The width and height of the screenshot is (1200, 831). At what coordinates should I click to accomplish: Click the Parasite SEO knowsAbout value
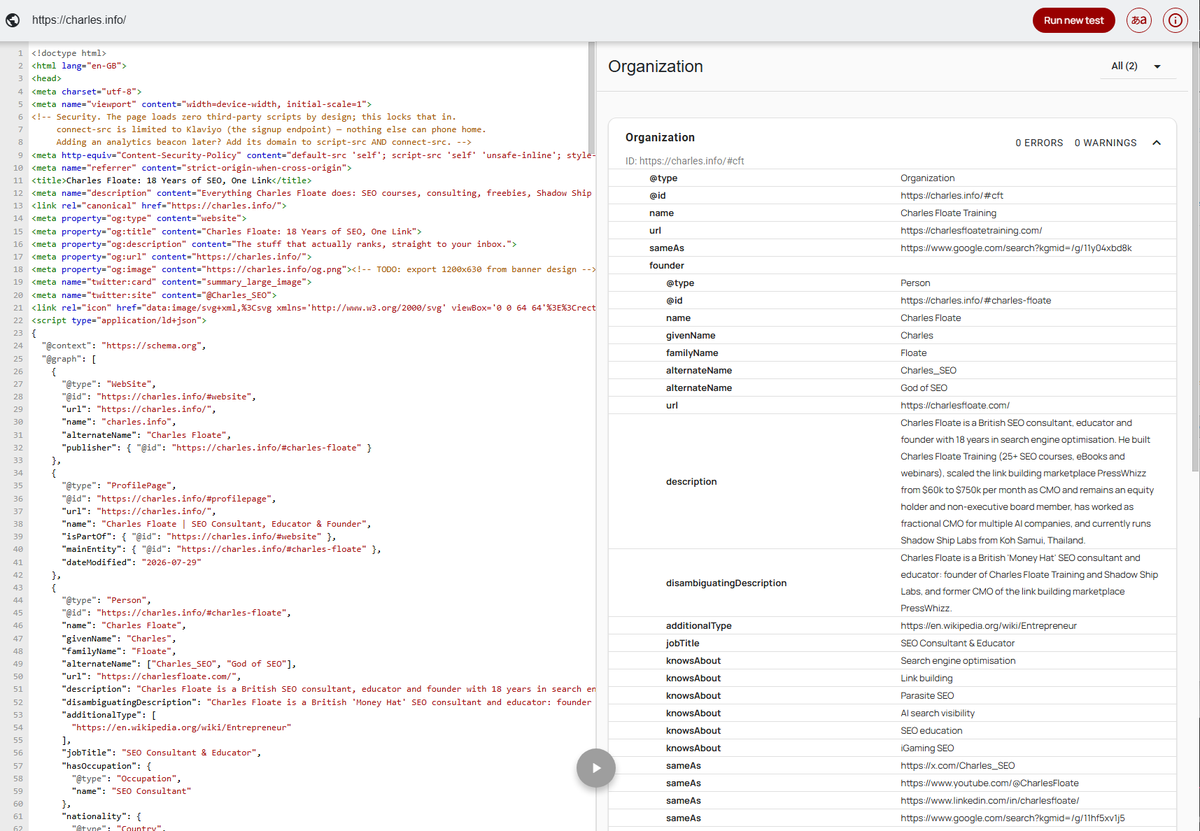[x=927, y=695]
